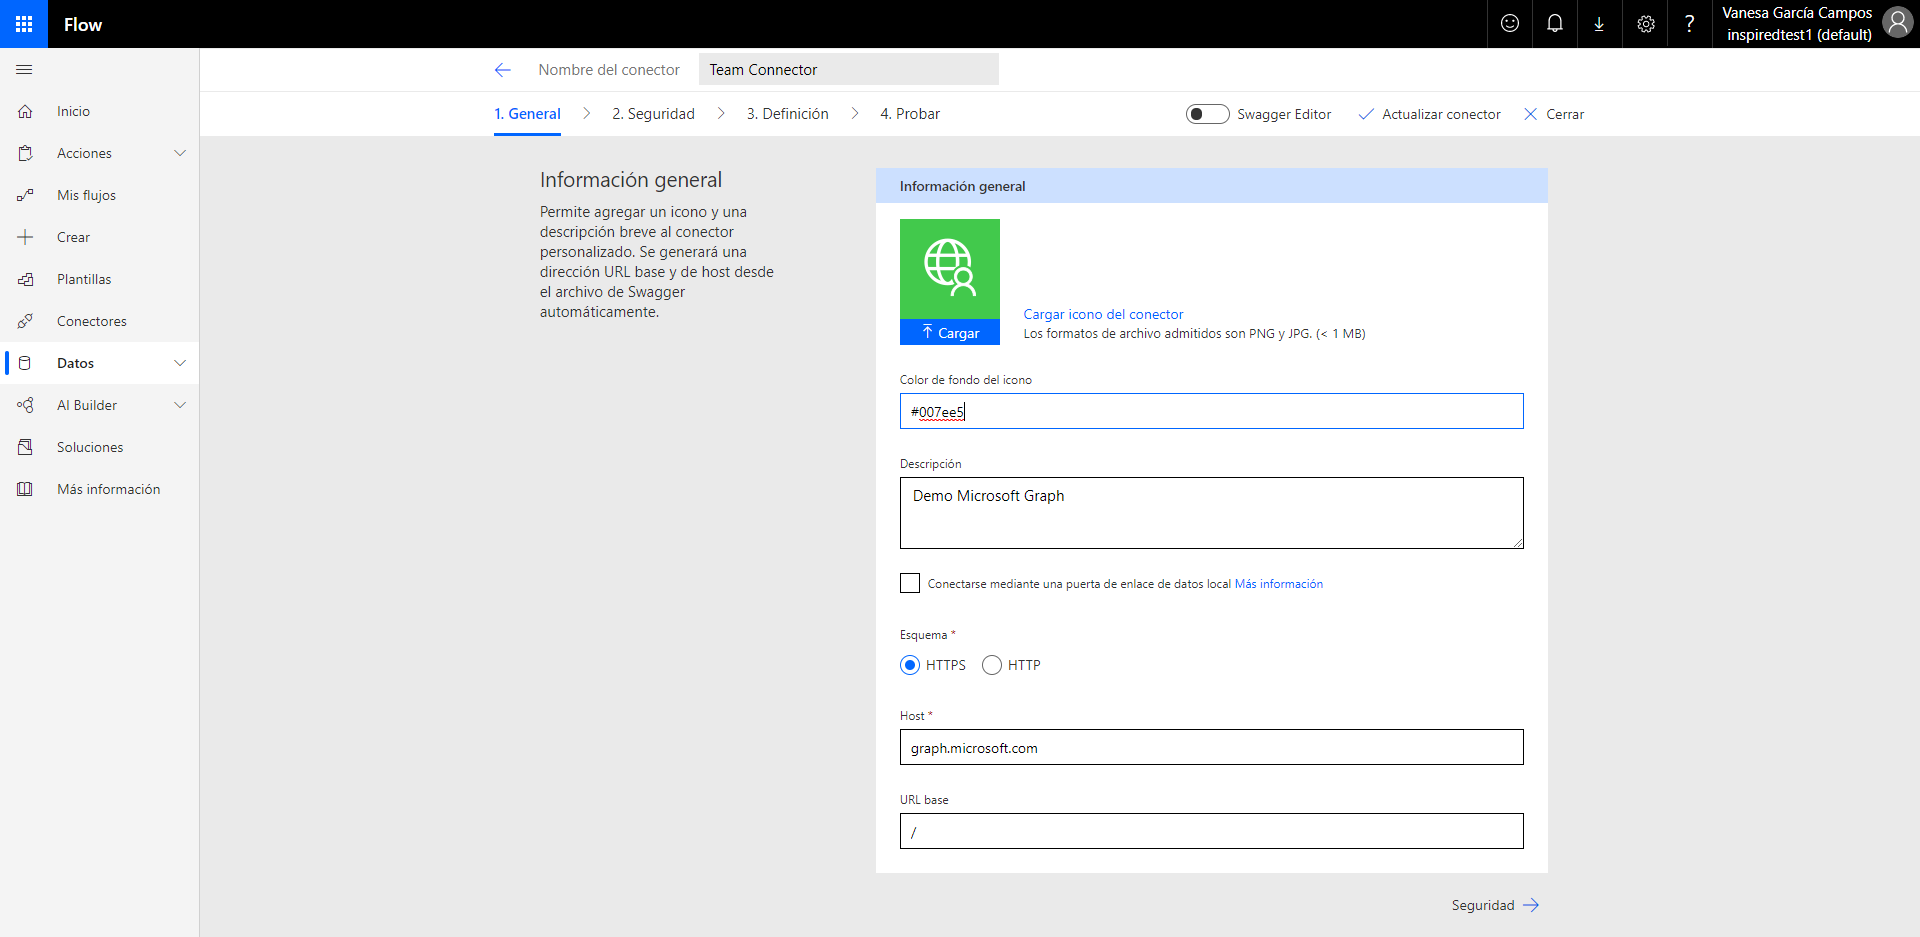Viewport: 1920px width, 937px height.
Task: Expand the Acciones menu chevron
Action: point(180,153)
